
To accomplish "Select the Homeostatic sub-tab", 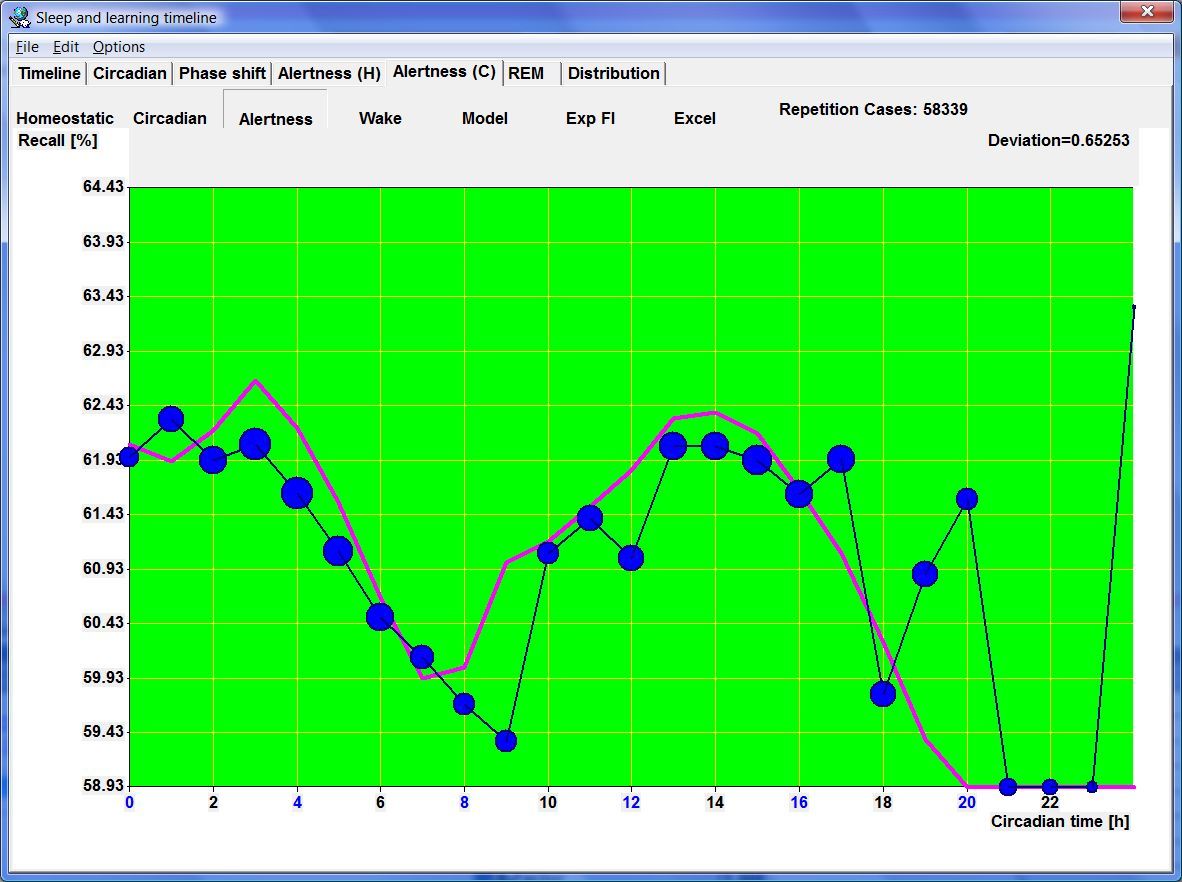I will click(65, 118).
